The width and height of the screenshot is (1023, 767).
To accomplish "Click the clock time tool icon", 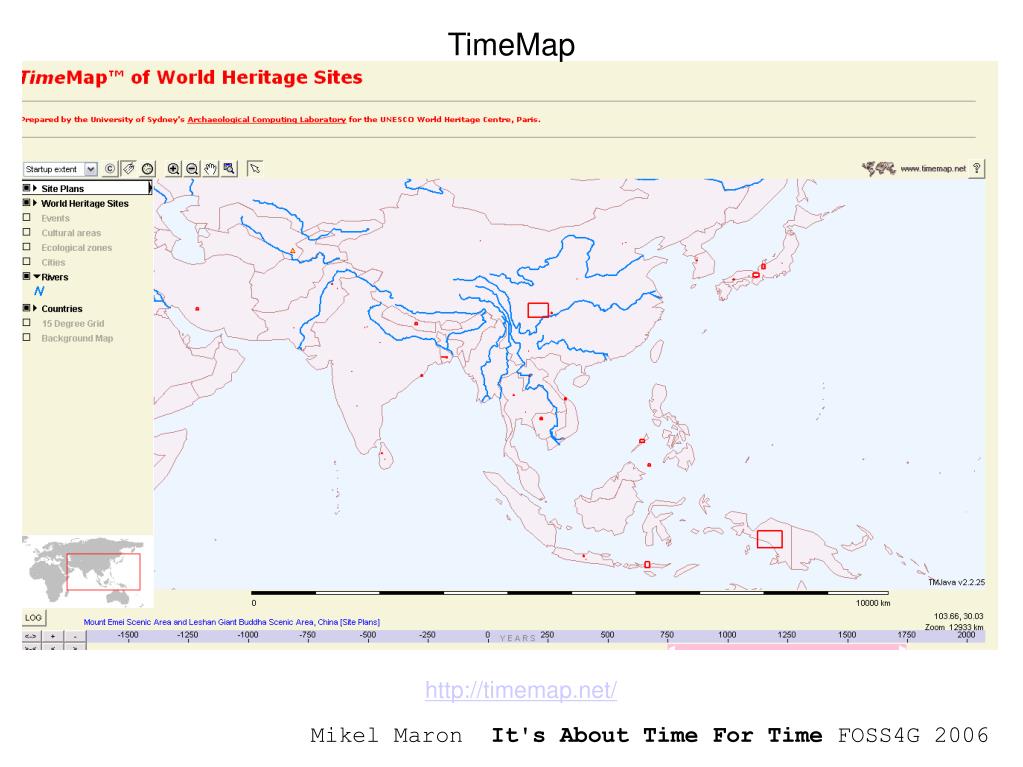I will point(148,169).
